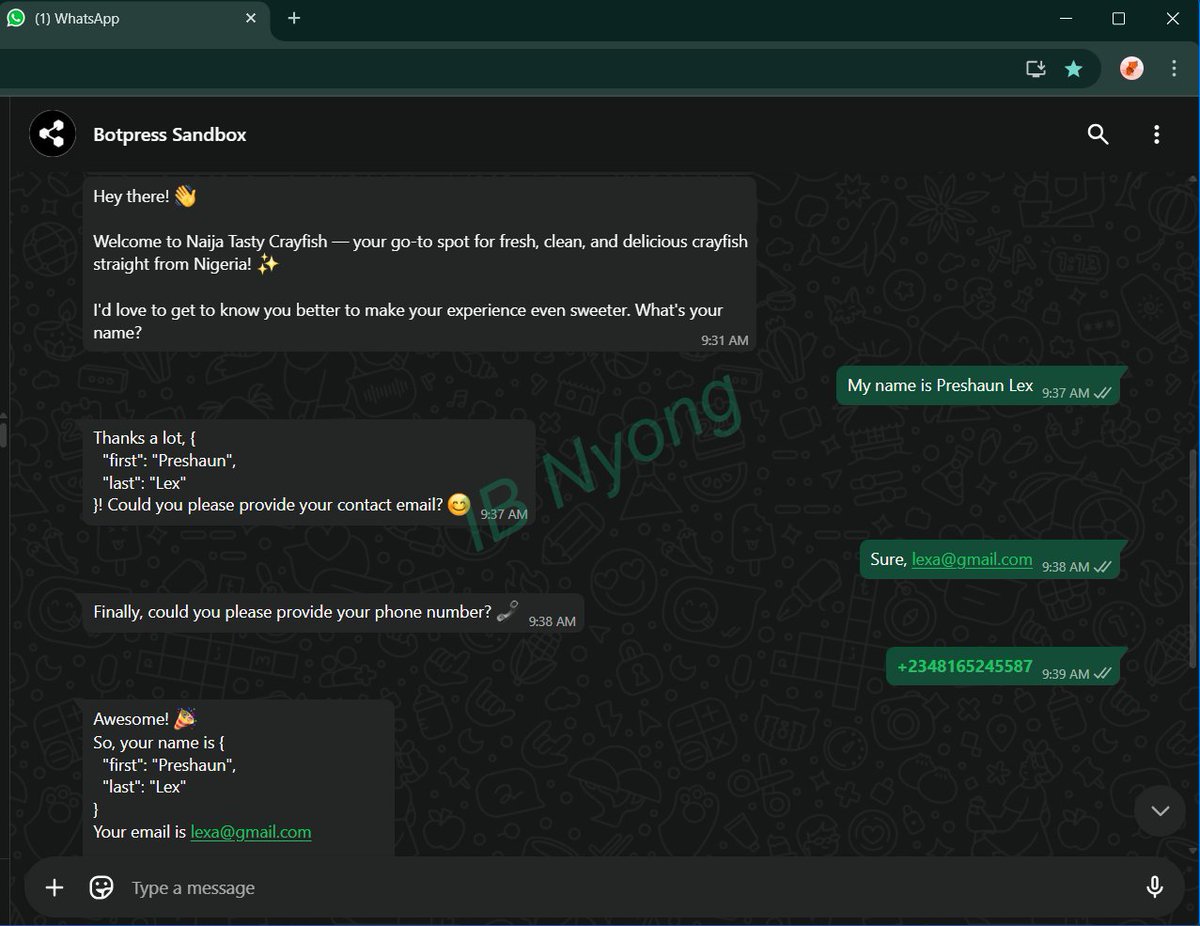Click the scroll-to-bottom chevron in the chat

click(1159, 811)
